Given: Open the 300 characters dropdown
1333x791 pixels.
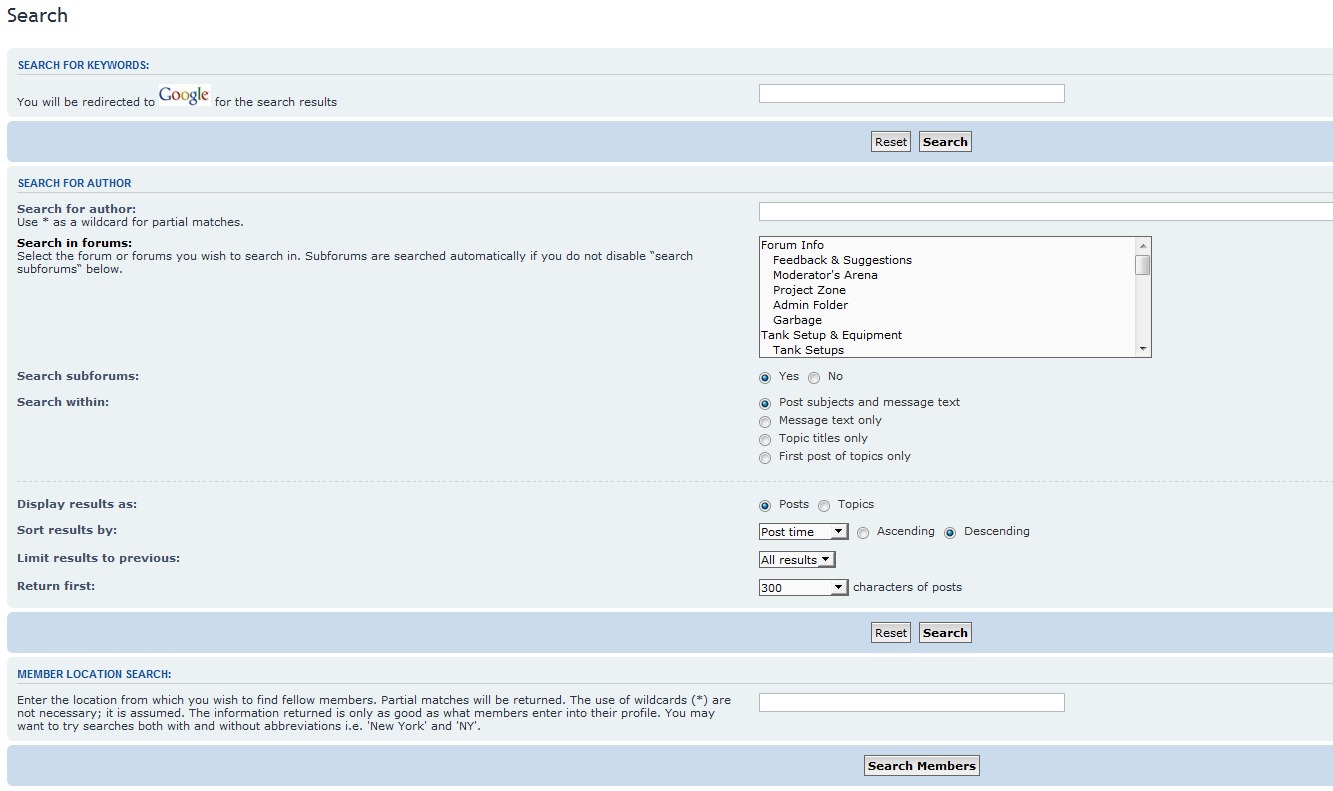Looking at the screenshot, I should (804, 588).
